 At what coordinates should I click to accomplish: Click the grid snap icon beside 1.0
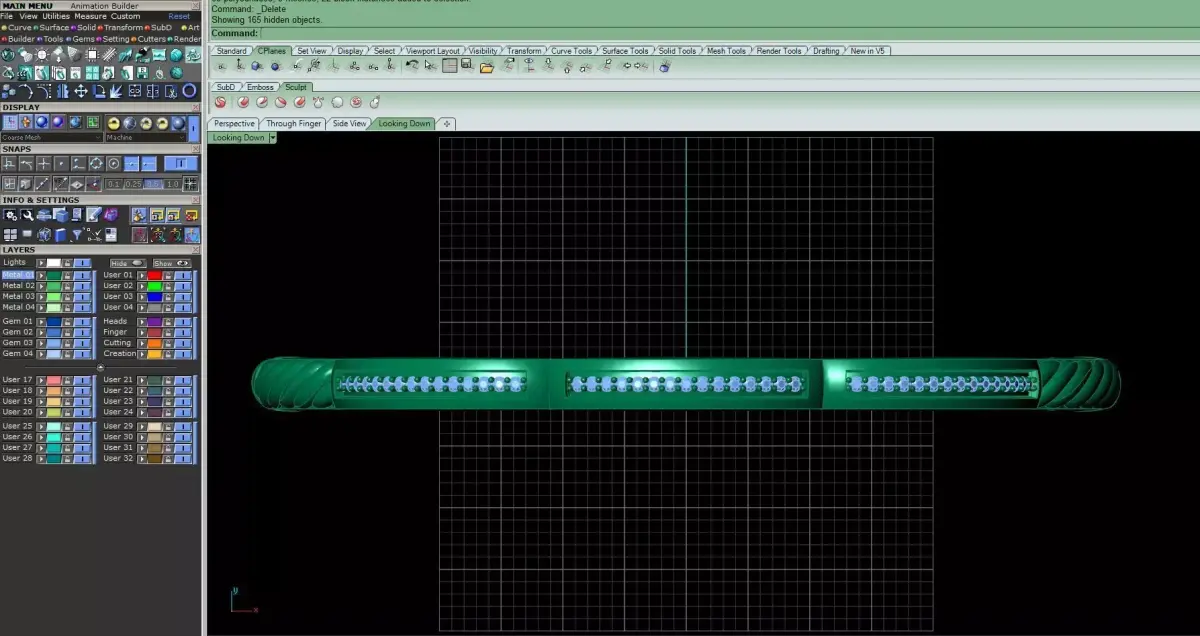[x=190, y=184]
